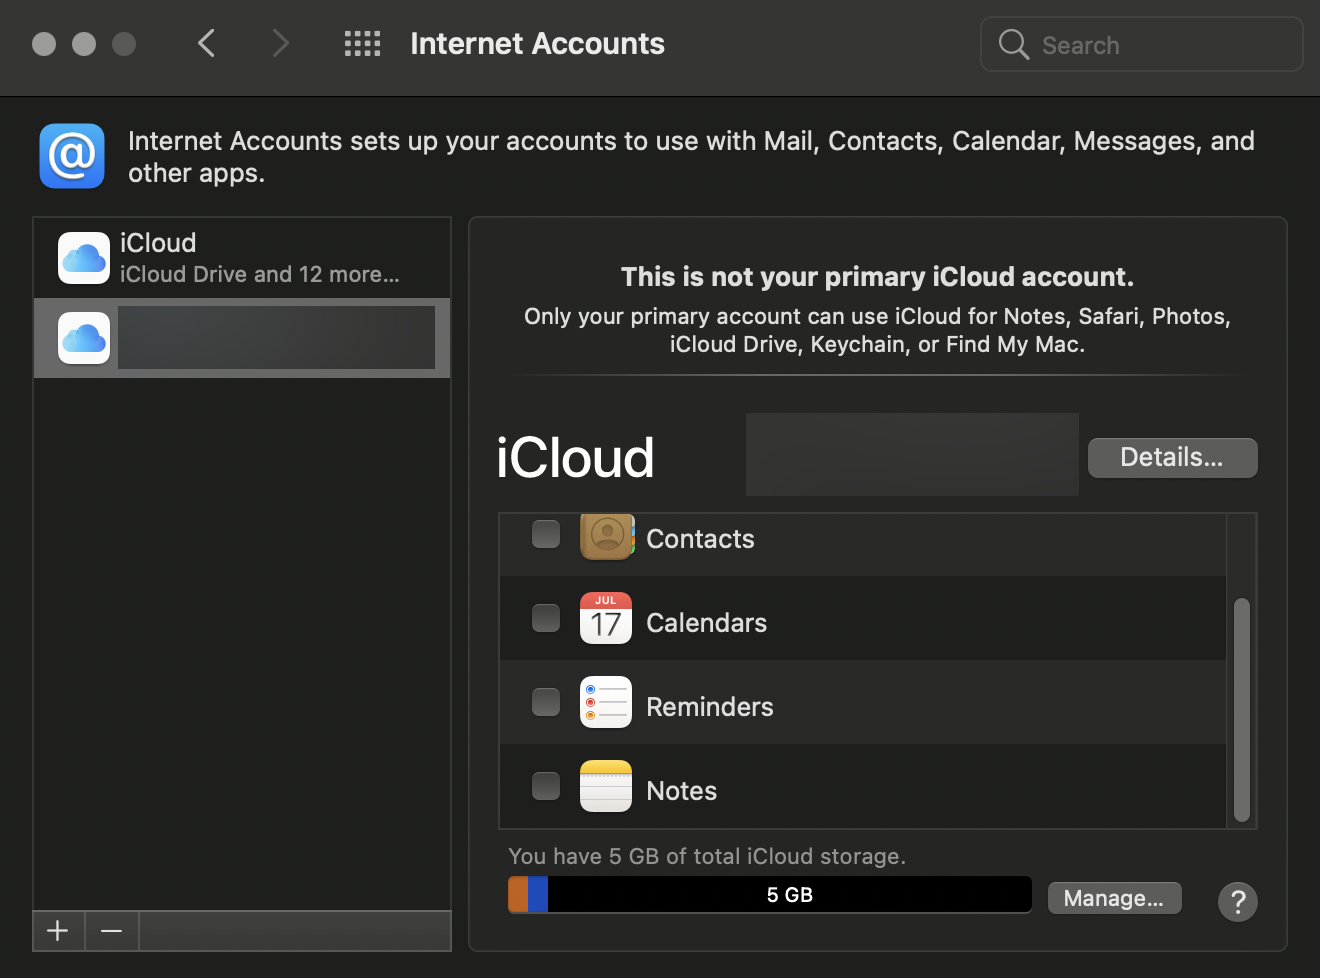Open Manage iCloud storage
The height and width of the screenshot is (978, 1320).
pyautogui.click(x=1114, y=898)
